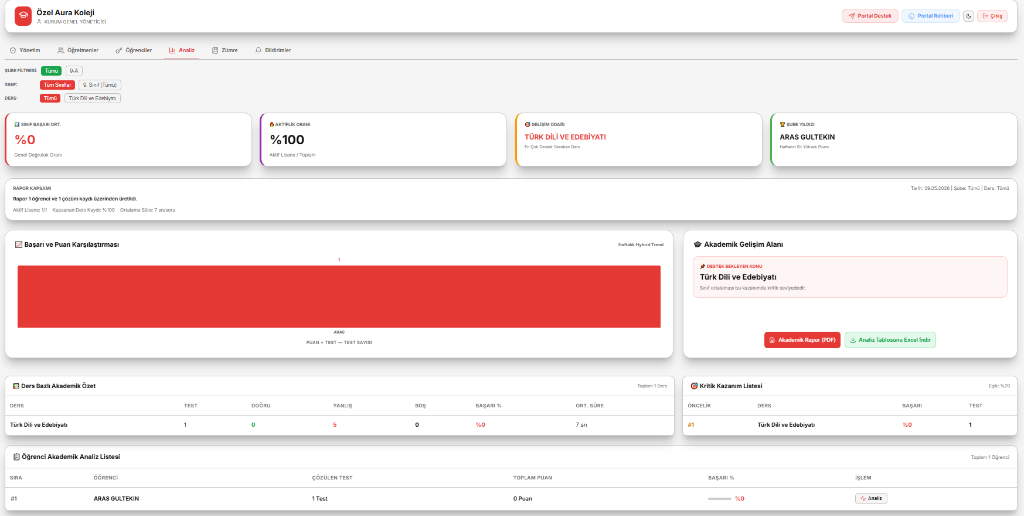Click the icon beside Ders Bazlı Akademik Özet

[x=16, y=386]
